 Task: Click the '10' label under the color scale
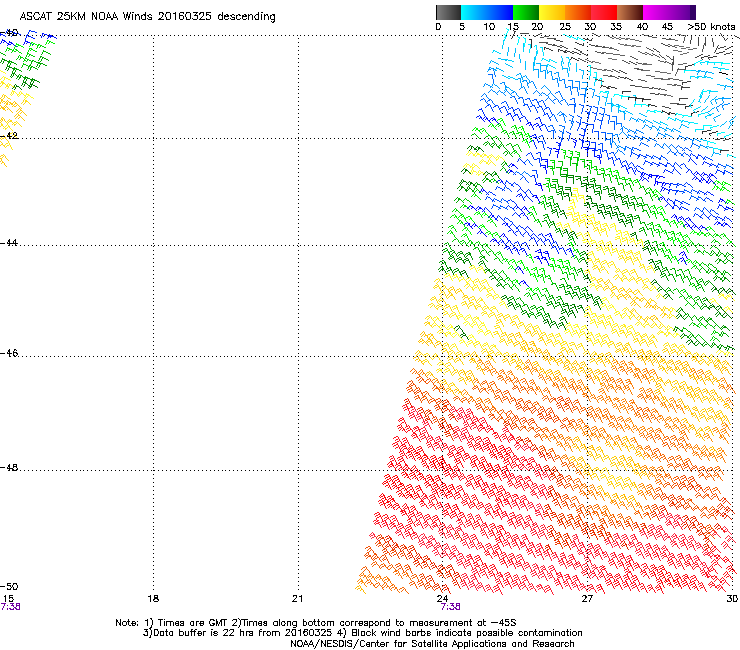[x=489, y=27]
